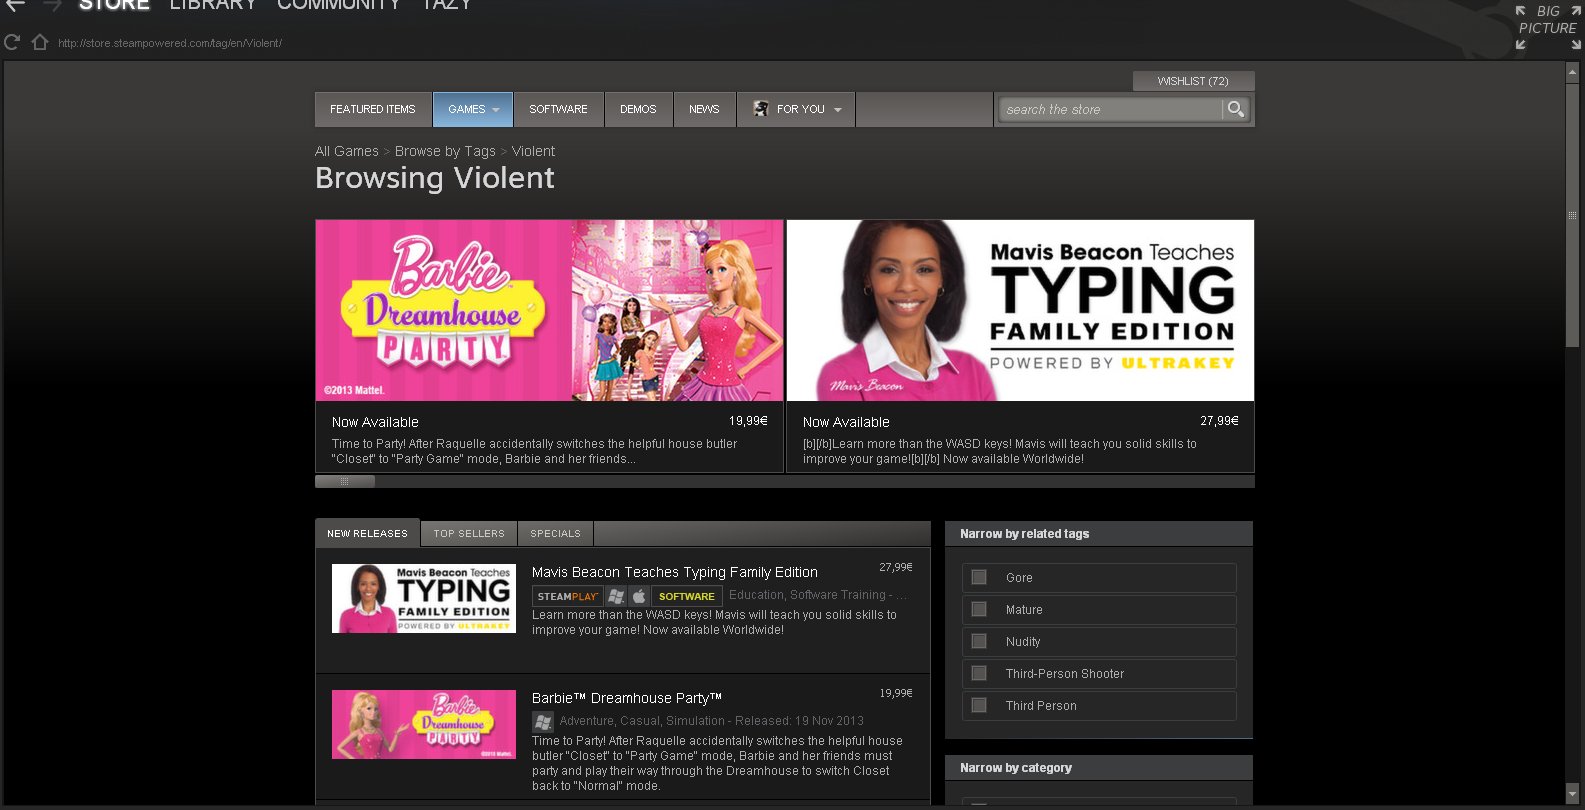Click the vertical page scrollbar thumb
This screenshot has height=810, width=1585.
[1572, 215]
